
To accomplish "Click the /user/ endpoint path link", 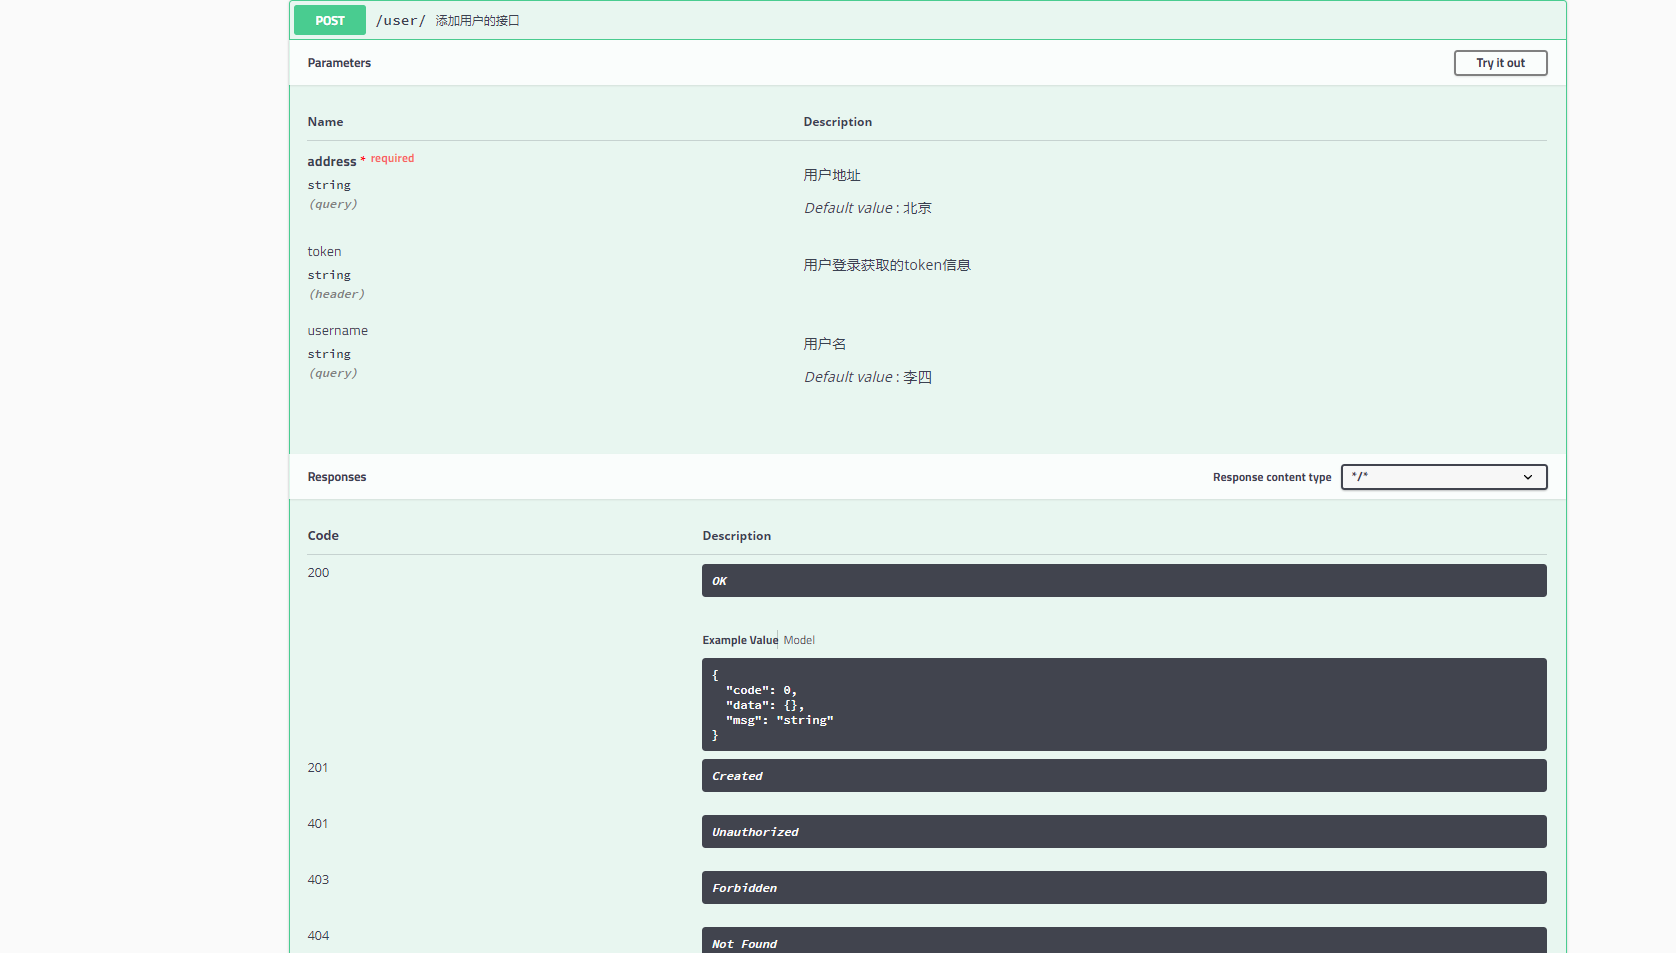I will (399, 20).
